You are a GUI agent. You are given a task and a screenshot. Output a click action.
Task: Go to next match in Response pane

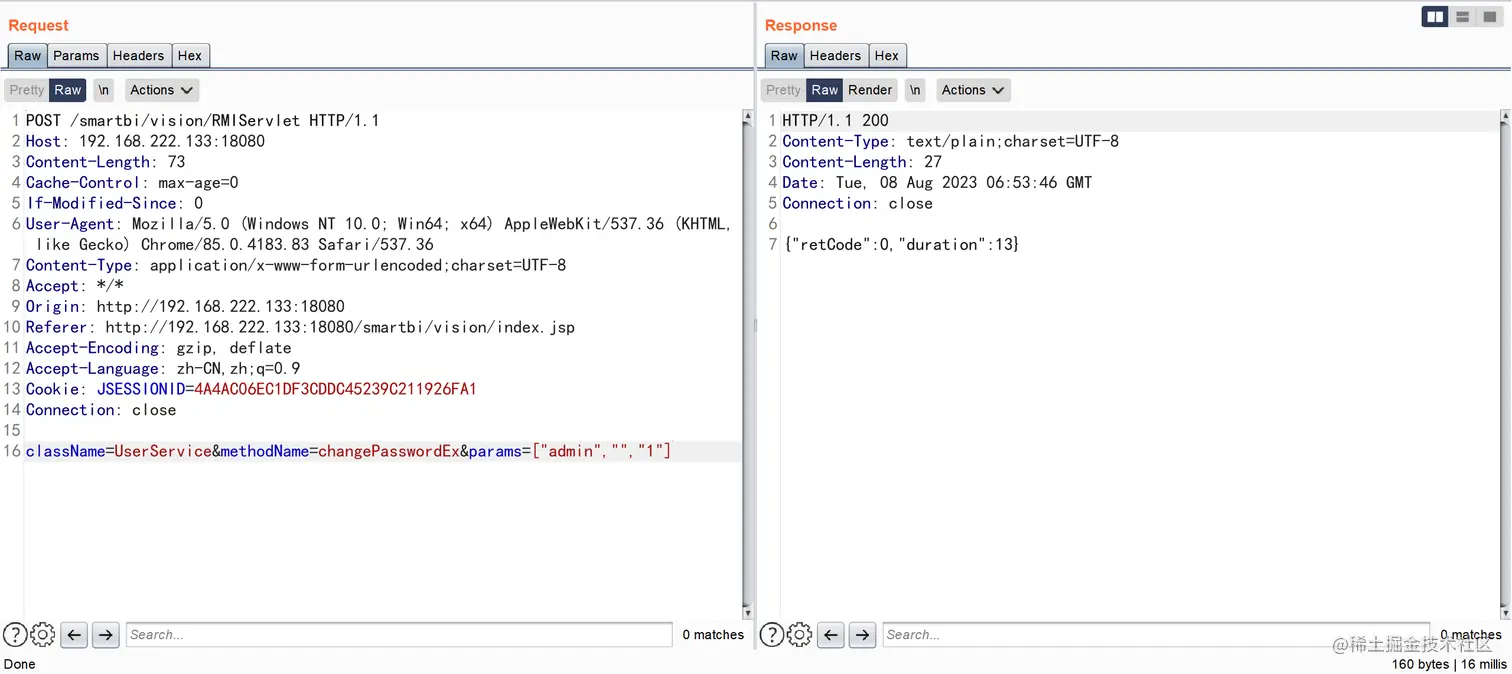tap(863, 634)
